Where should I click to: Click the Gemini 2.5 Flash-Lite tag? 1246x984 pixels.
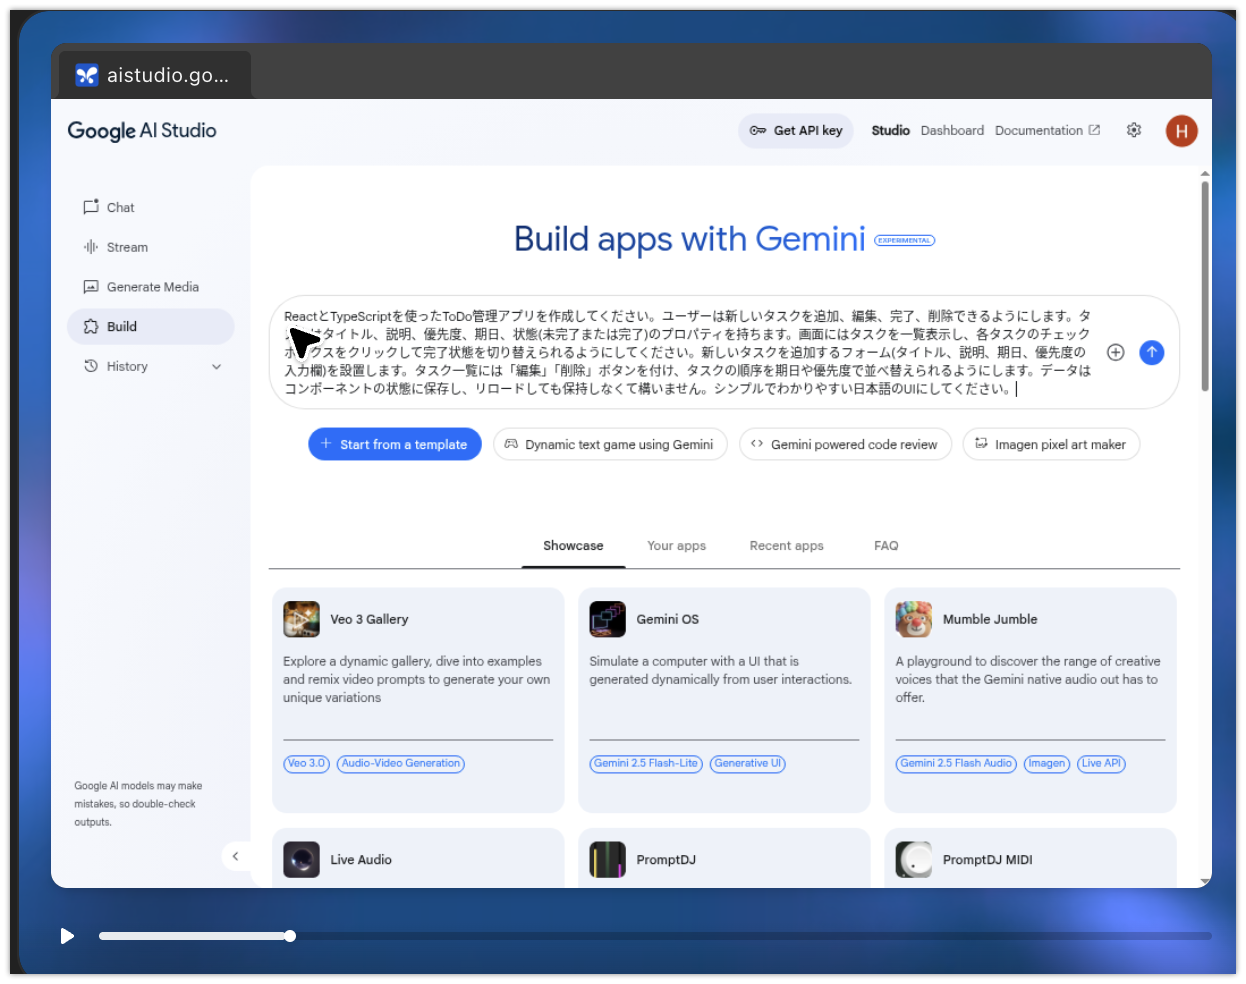click(646, 764)
